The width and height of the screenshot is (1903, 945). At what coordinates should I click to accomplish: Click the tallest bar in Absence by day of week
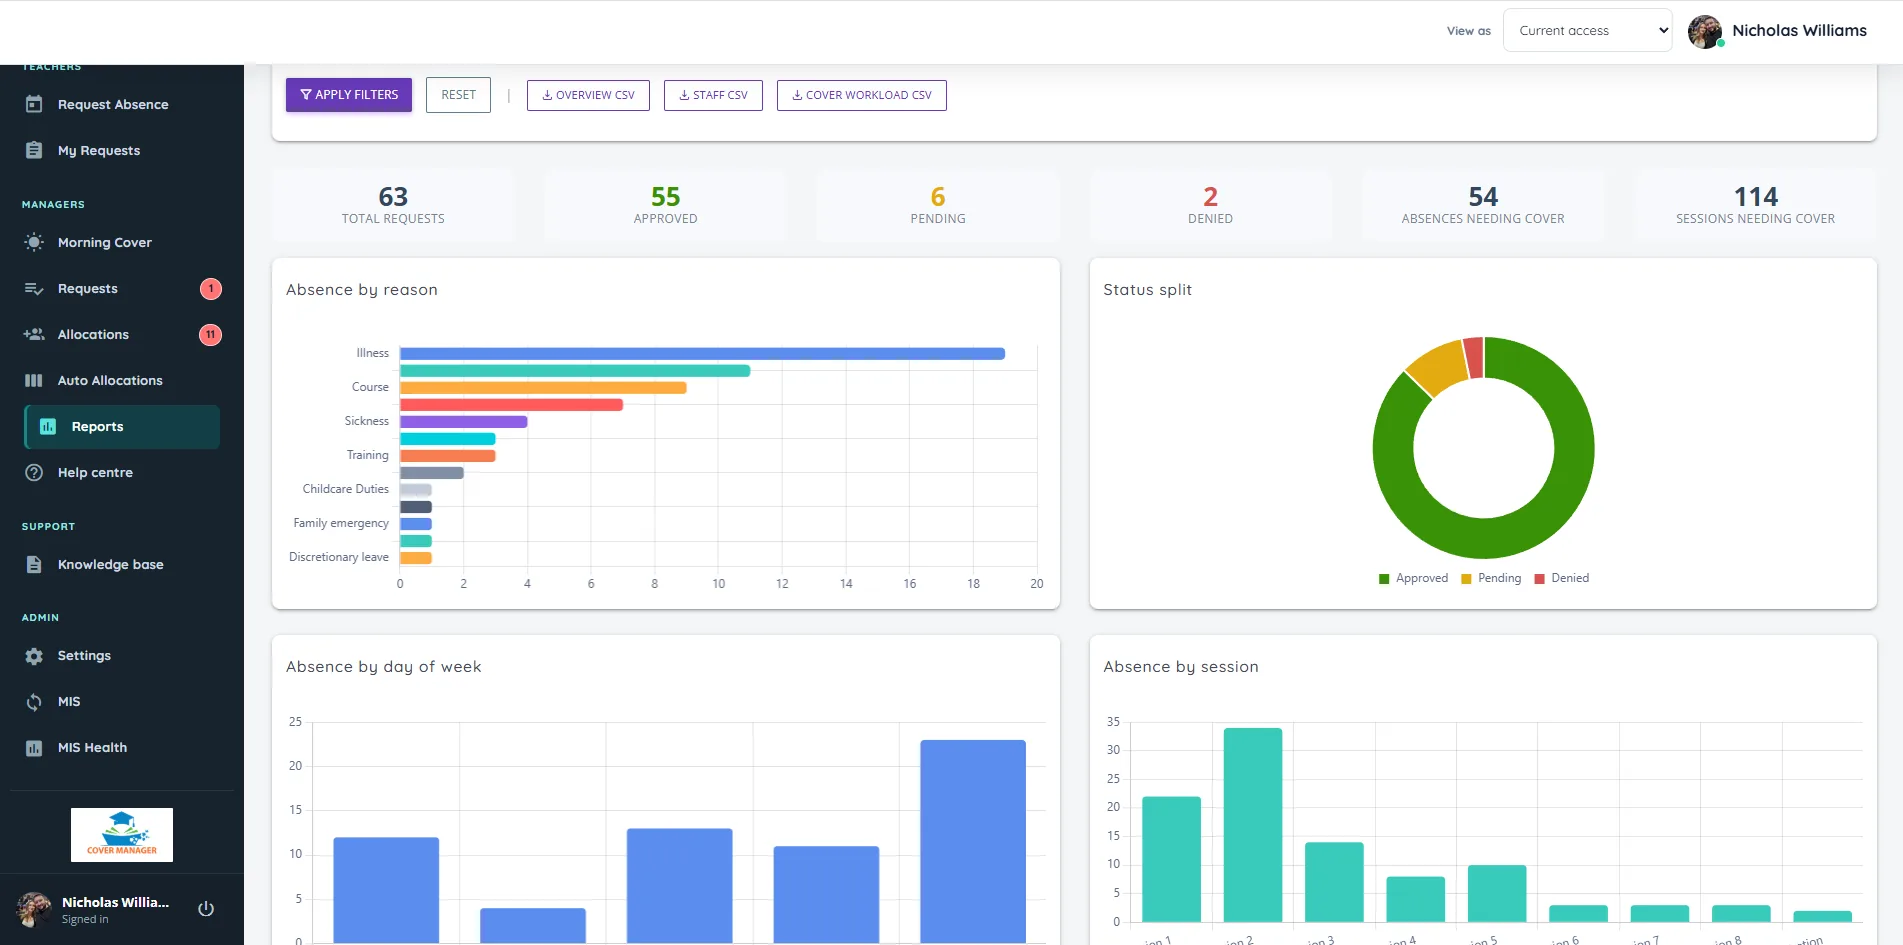[x=973, y=840]
